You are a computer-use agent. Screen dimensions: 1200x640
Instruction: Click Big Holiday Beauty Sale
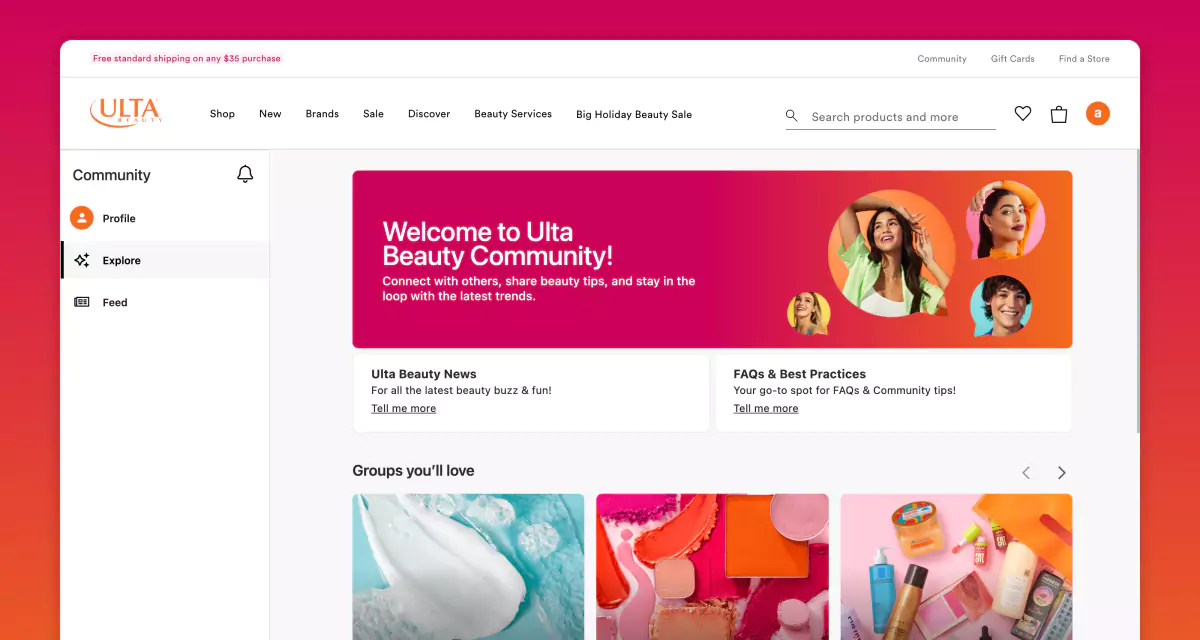(634, 114)
